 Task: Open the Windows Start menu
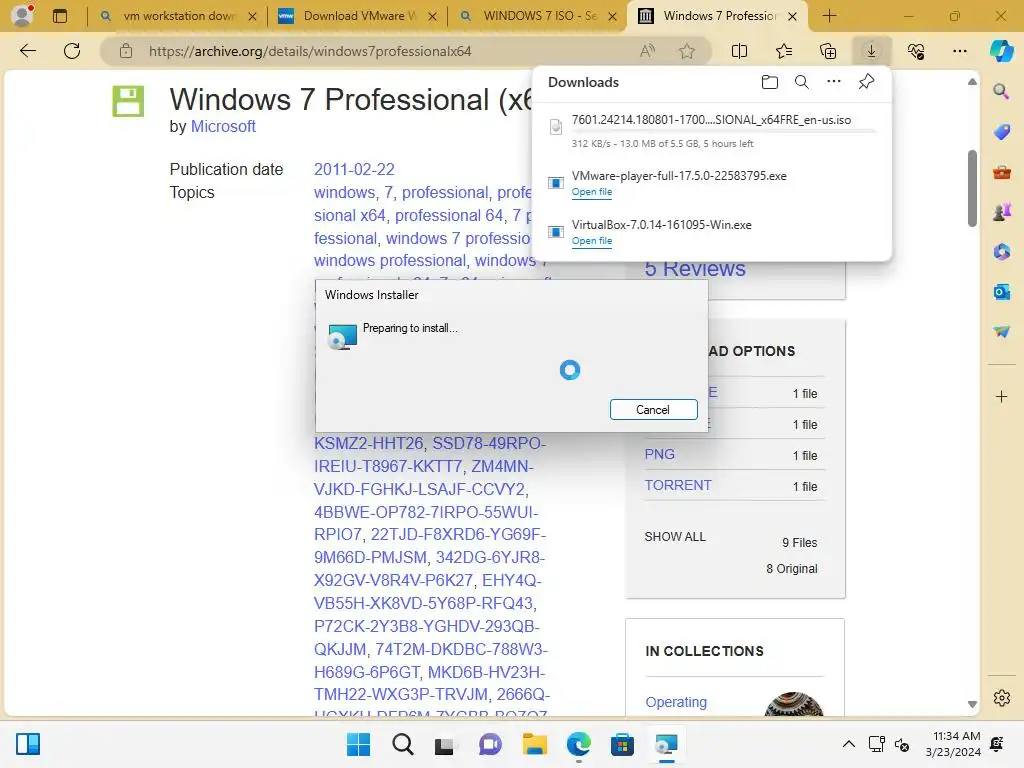coord(358,744)
